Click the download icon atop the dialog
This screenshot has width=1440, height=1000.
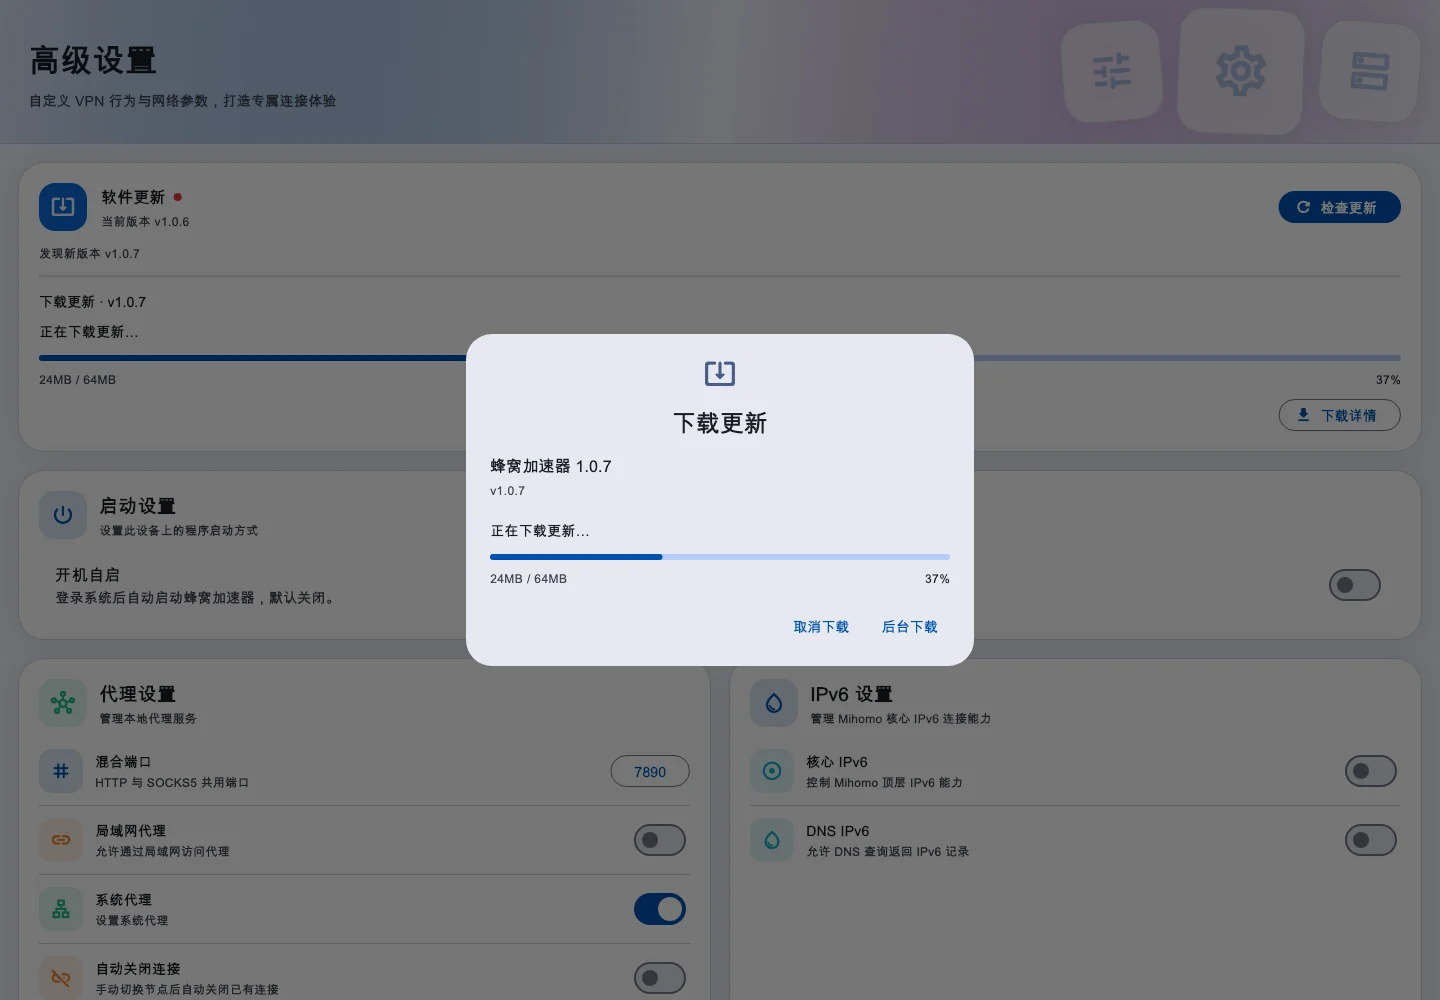tap(720, 373)
